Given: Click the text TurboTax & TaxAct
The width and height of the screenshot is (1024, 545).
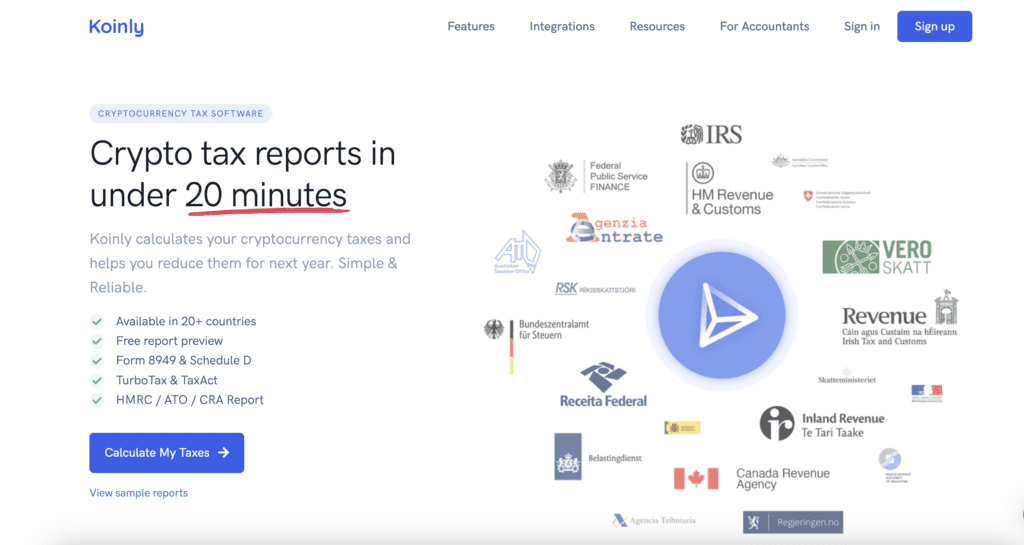Looking at the screenshot, I should [x=167, y=380].
